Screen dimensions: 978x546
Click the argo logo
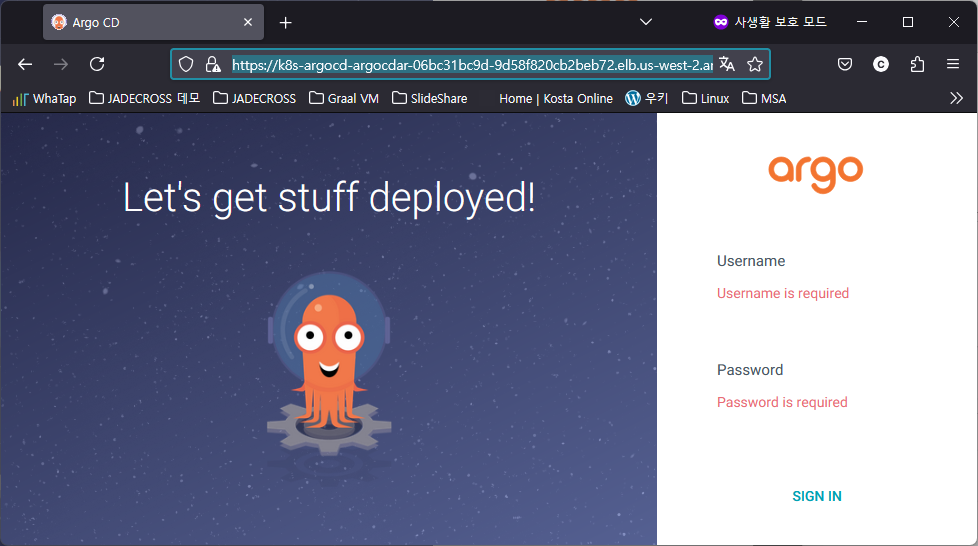tap(816, 174)
